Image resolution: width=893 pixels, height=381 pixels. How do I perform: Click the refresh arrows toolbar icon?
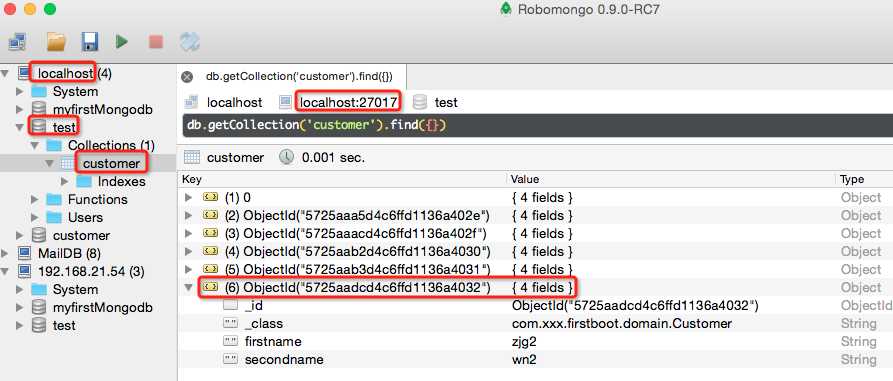[189, 42]
